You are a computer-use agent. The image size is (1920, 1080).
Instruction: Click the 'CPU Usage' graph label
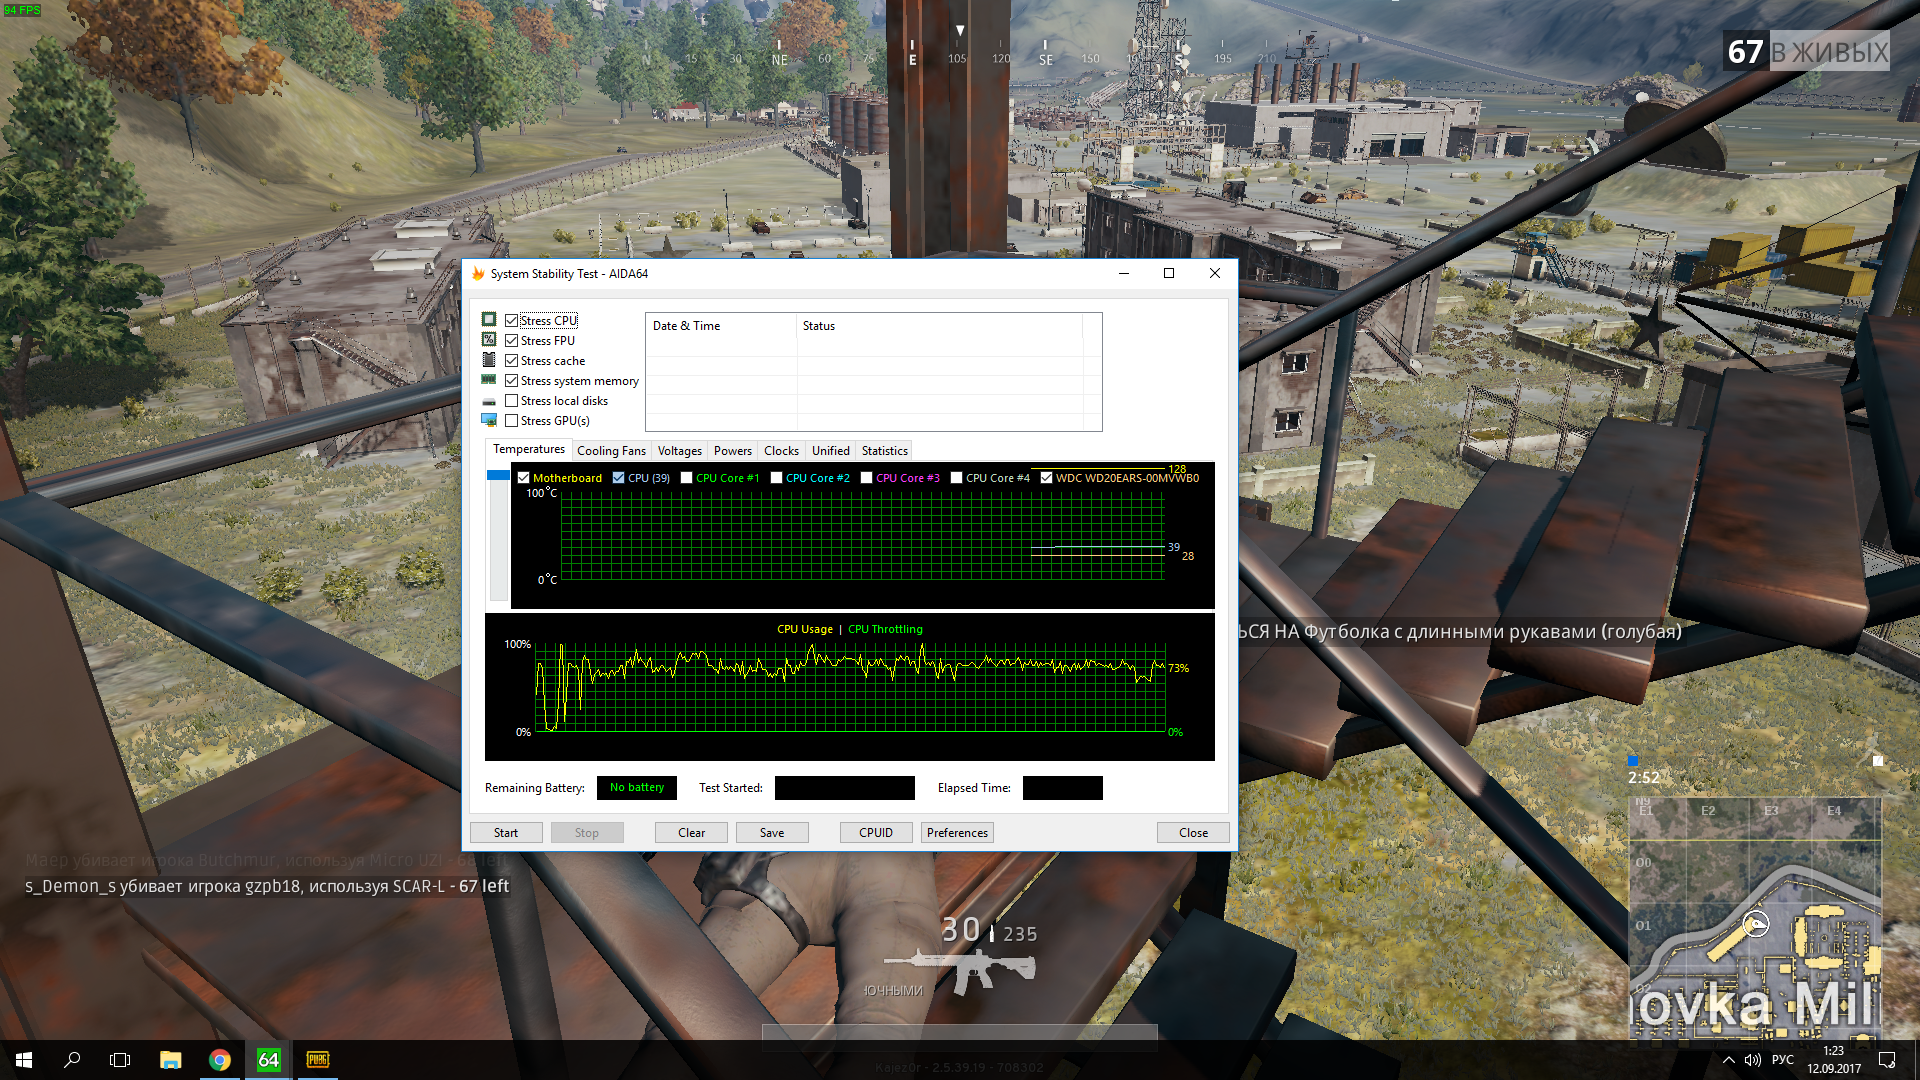[805, 630]
